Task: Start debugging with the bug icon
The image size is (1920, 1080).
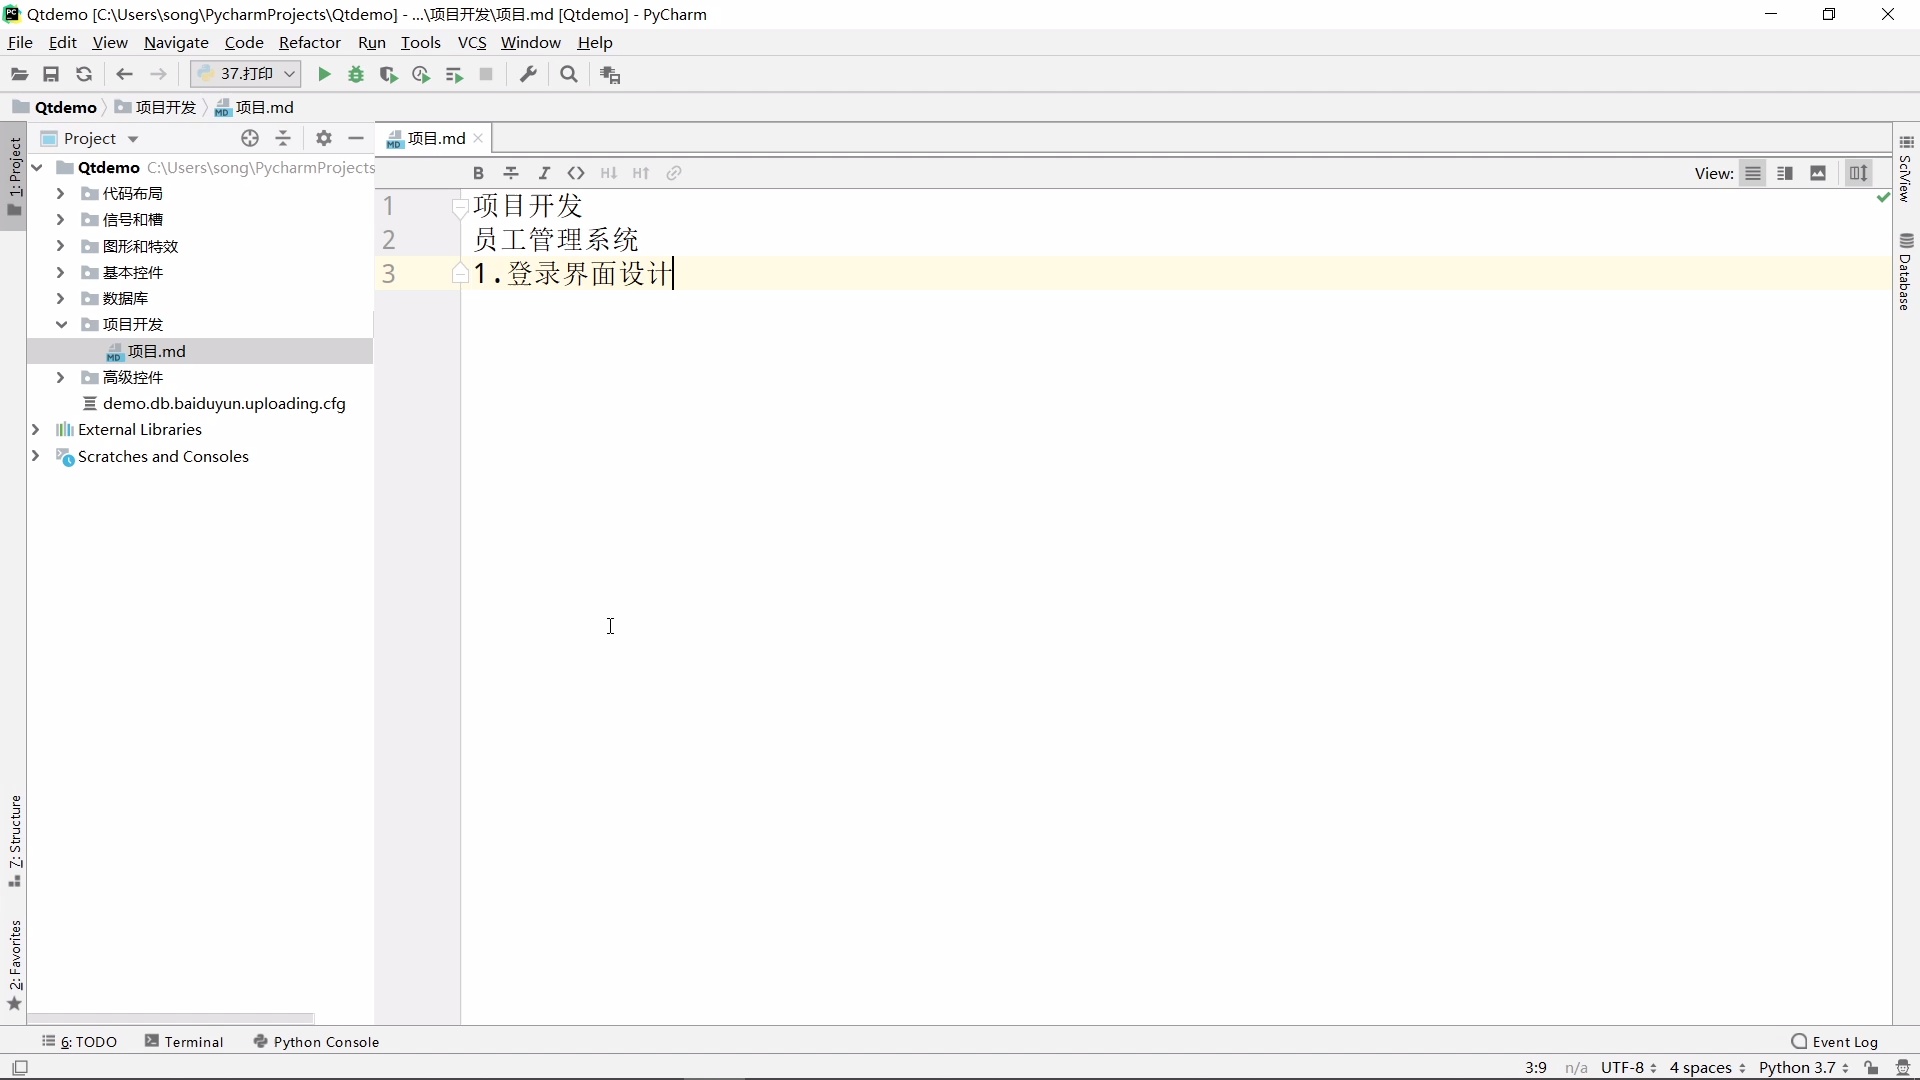Action: [356, 74]
